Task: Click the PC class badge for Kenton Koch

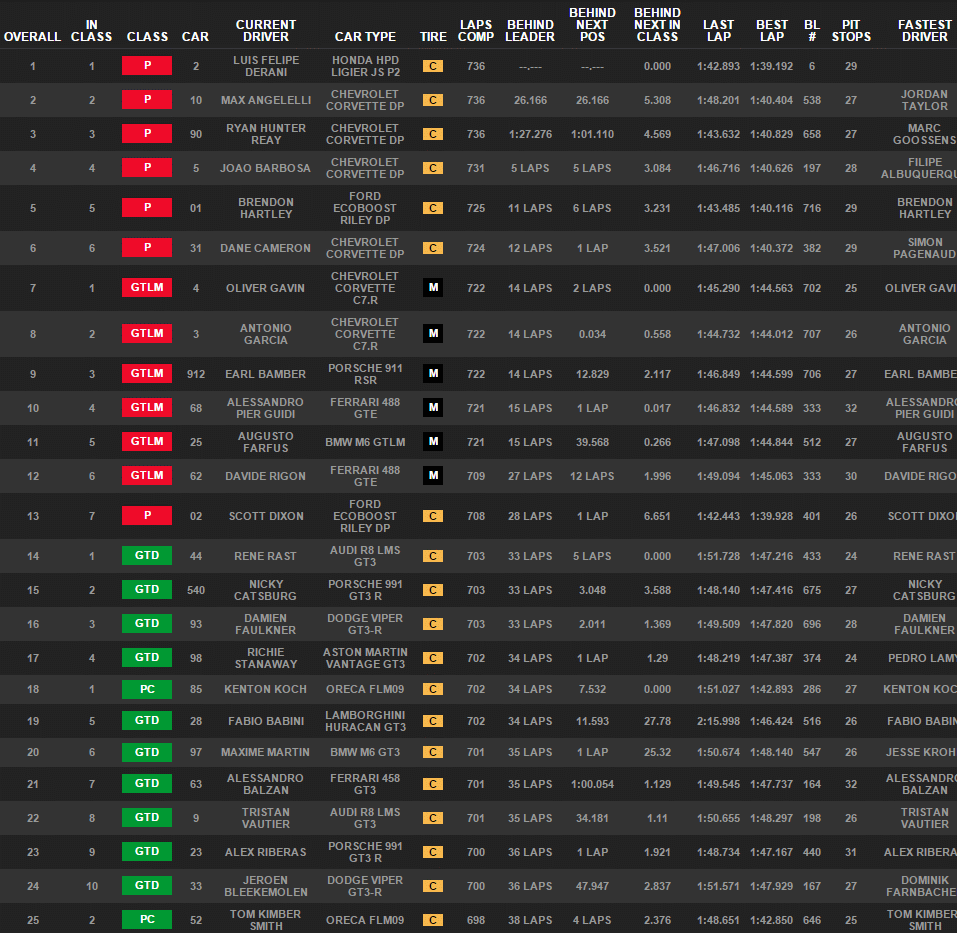Action: click(147, 689)
